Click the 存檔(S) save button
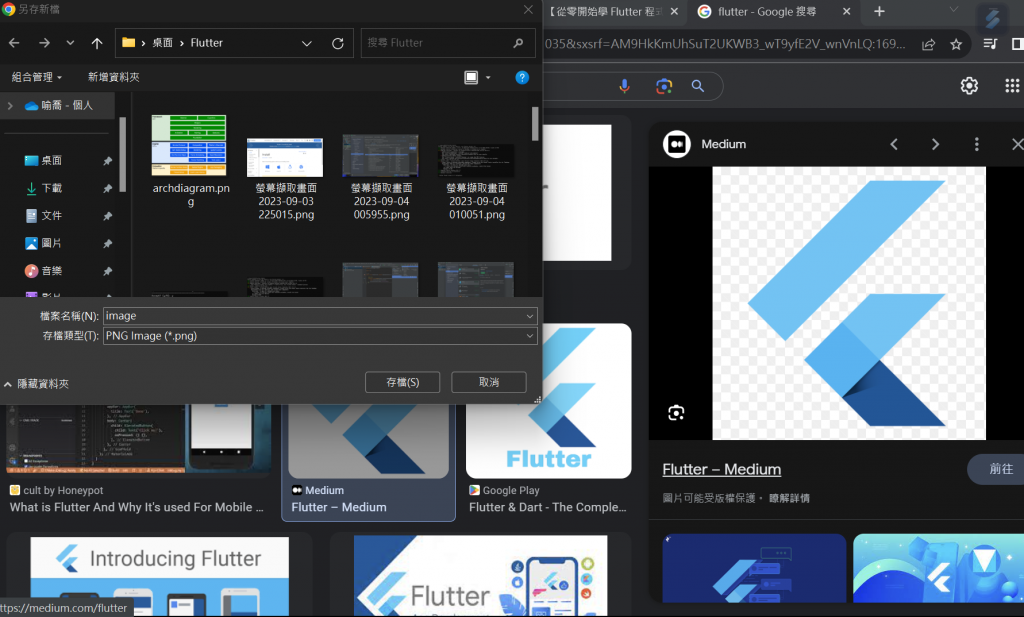Image resolution: width=1024 pixels, height=617 pixels. tap(402, 382)
